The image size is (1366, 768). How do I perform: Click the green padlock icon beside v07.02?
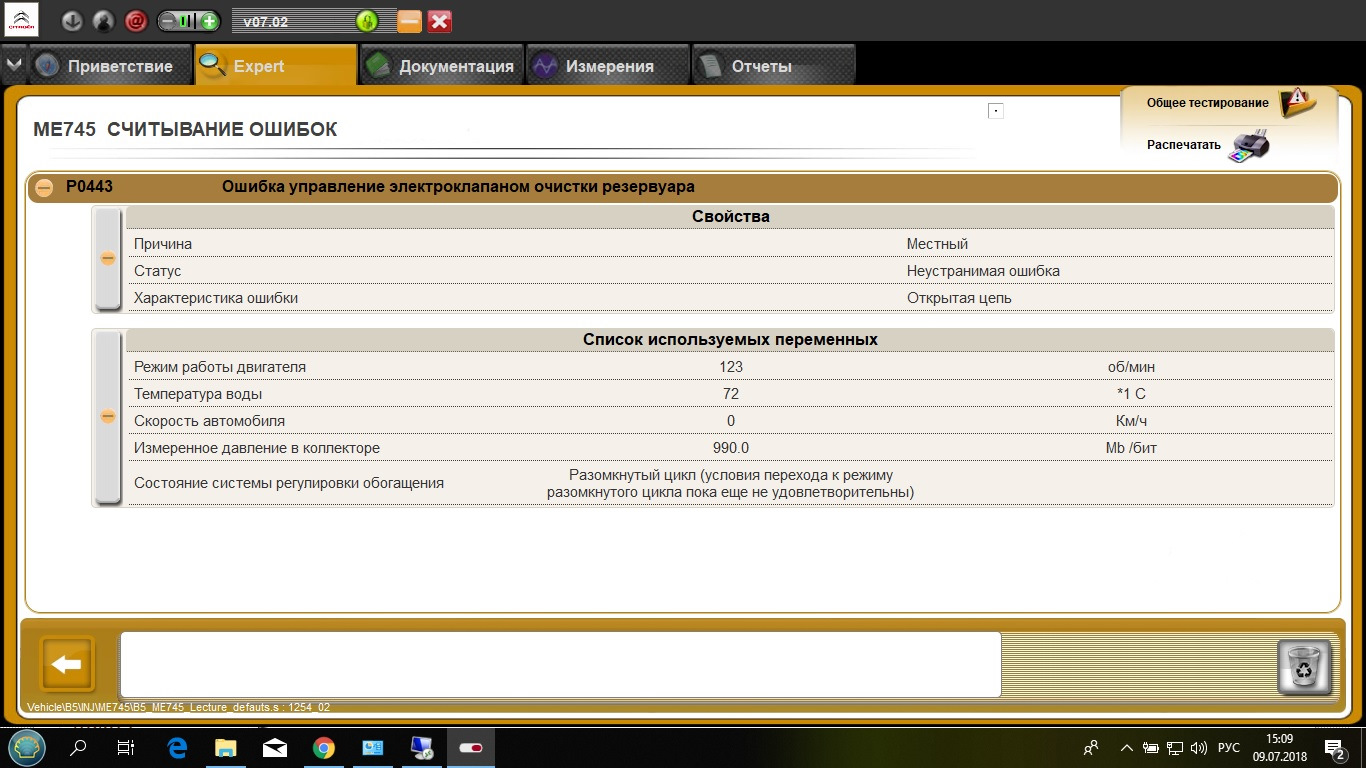click(x=367, y=21)
